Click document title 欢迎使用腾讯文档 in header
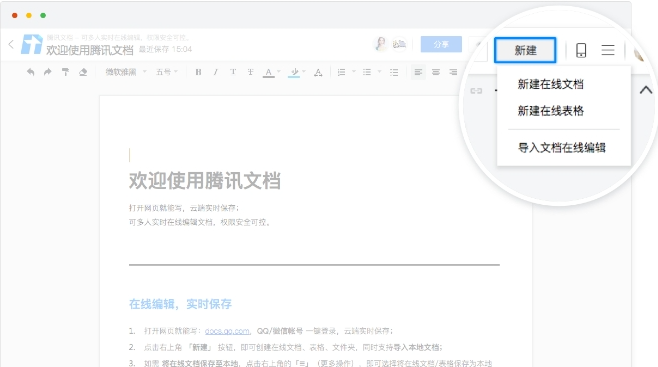 [x=89, y=50]
